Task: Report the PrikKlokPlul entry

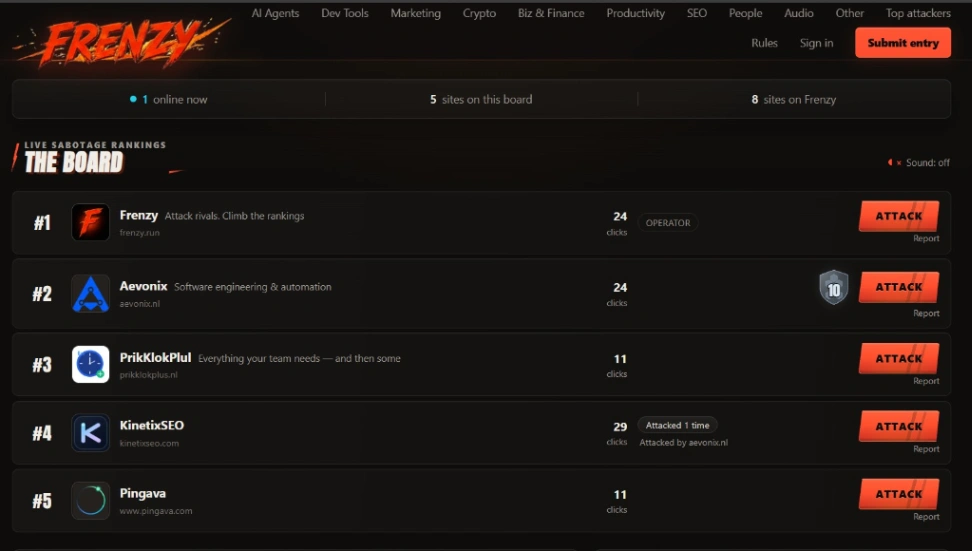Action: click(926, 381)
